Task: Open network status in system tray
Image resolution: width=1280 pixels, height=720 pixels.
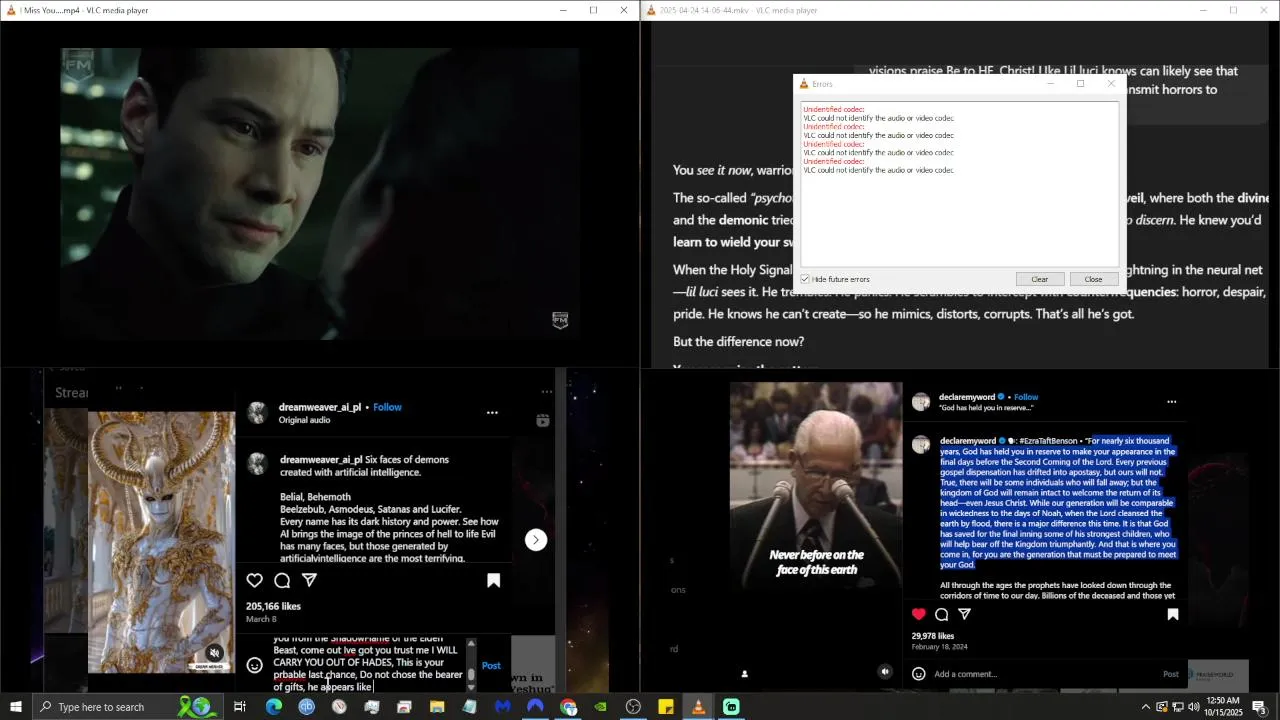Action: click(1177, 707)
